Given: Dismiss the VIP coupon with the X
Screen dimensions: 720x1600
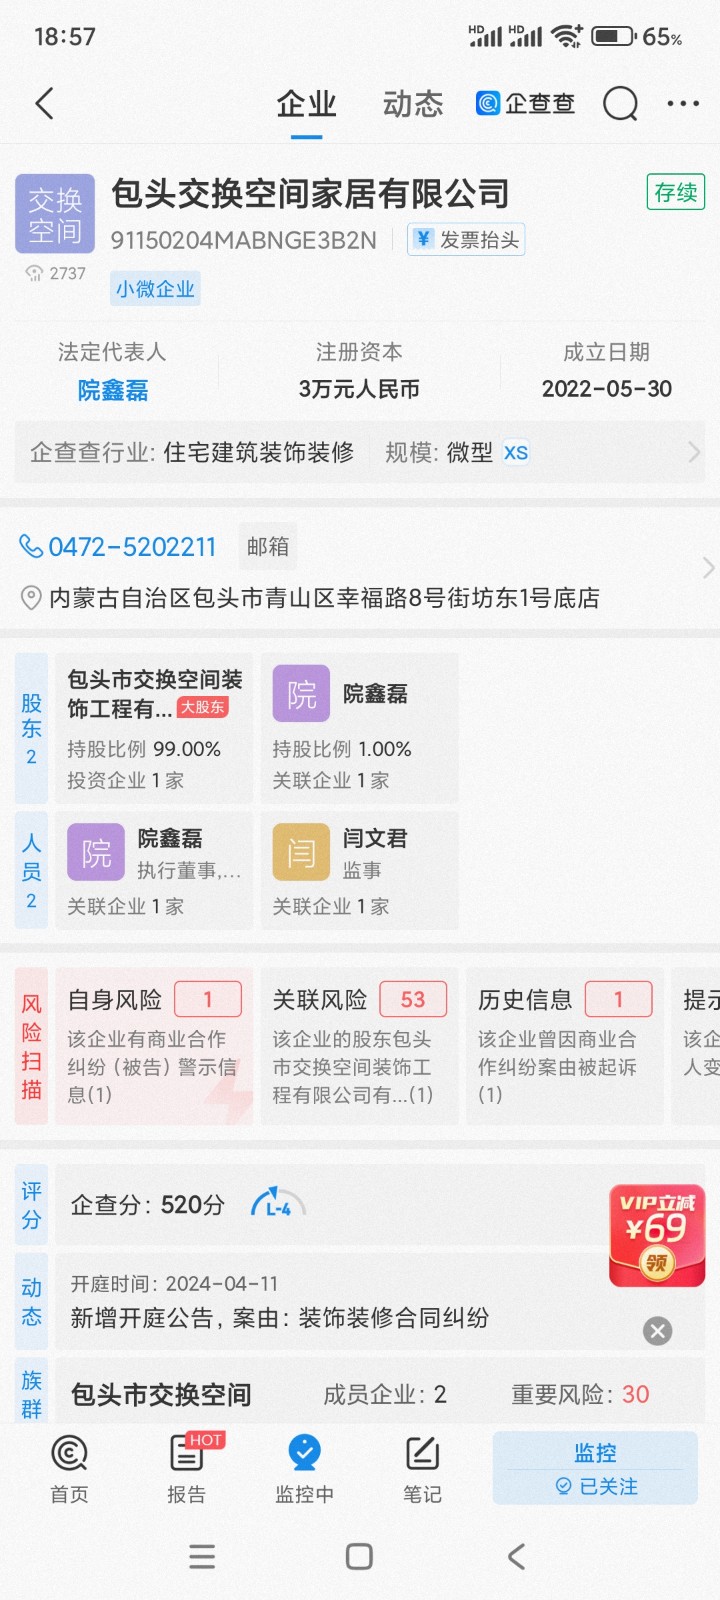Looking at the screenshot, I should [657, 1331].
